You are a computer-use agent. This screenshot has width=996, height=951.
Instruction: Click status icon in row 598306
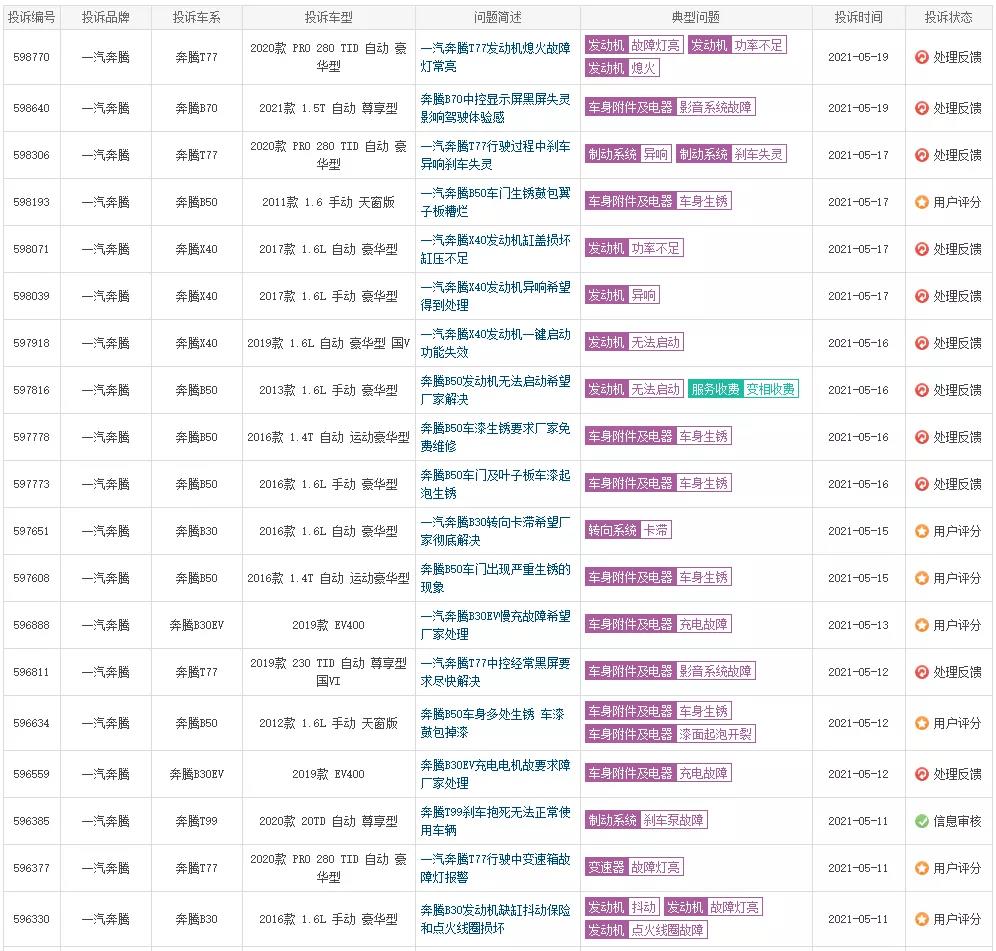click(x=921, y=155)
